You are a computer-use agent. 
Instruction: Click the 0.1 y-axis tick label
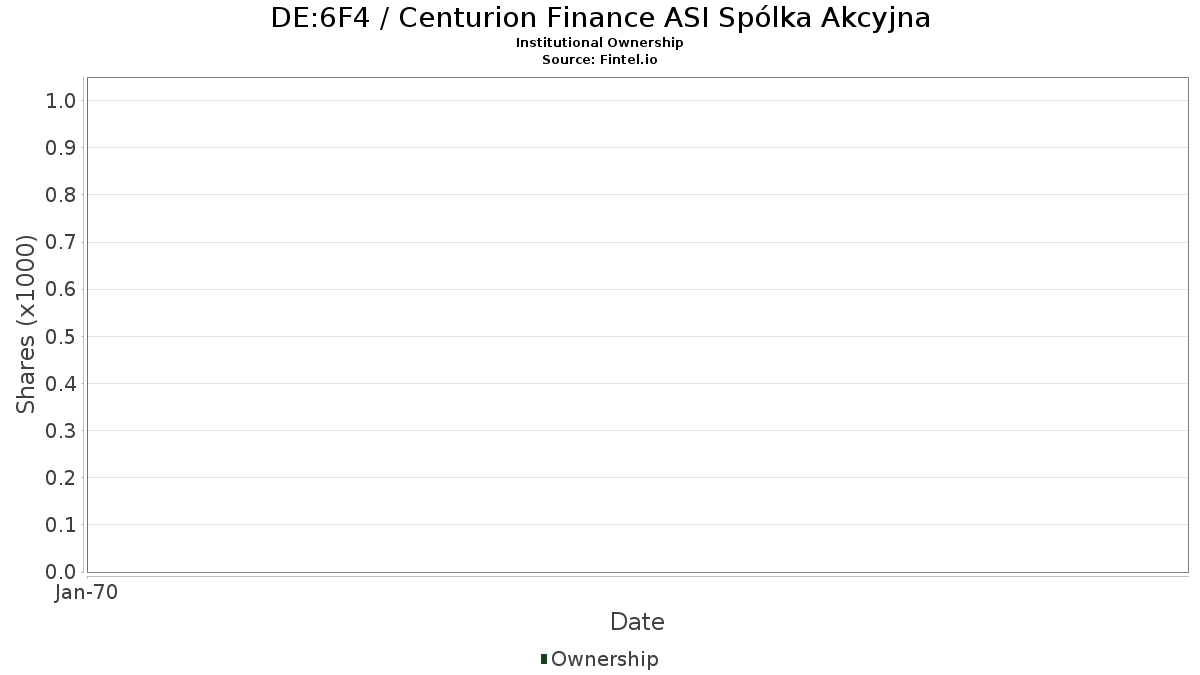pos(61,525)
